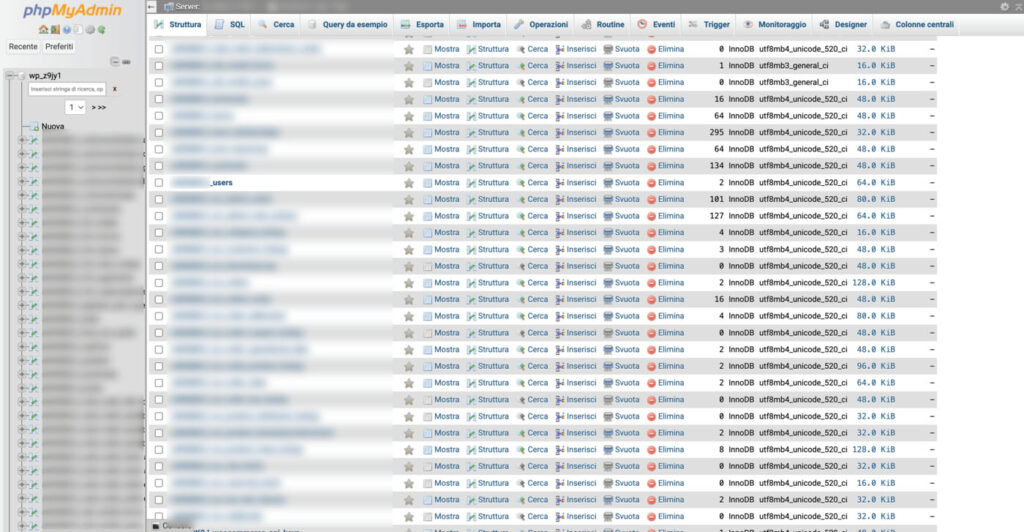Click the page settings gear at top right

point(1004,6)
